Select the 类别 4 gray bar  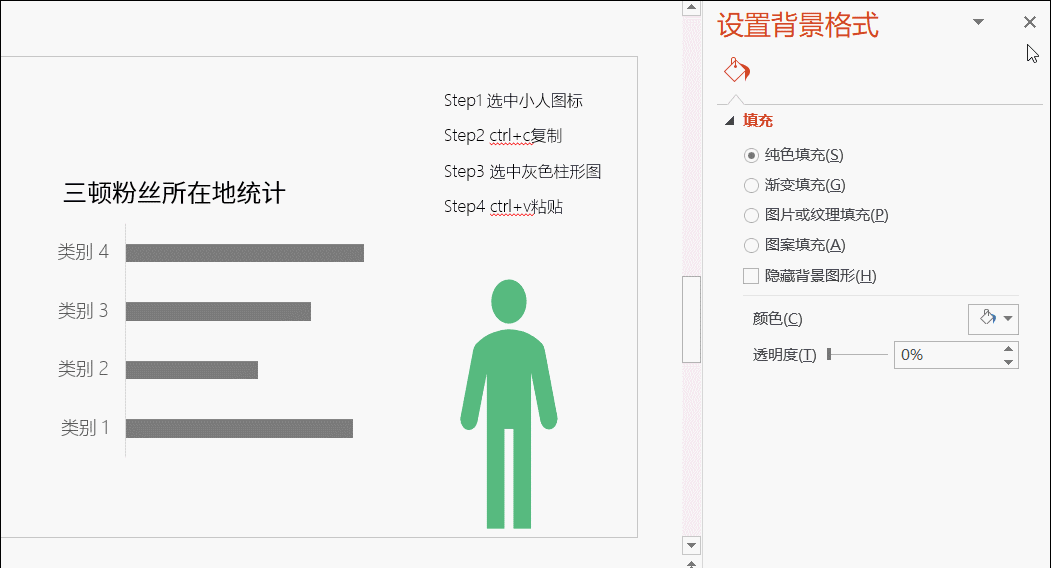(244, 252)
